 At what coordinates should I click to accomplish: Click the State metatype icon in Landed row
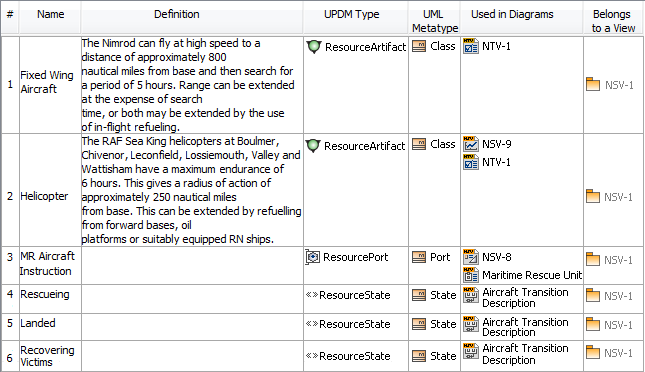click(419, 324)
